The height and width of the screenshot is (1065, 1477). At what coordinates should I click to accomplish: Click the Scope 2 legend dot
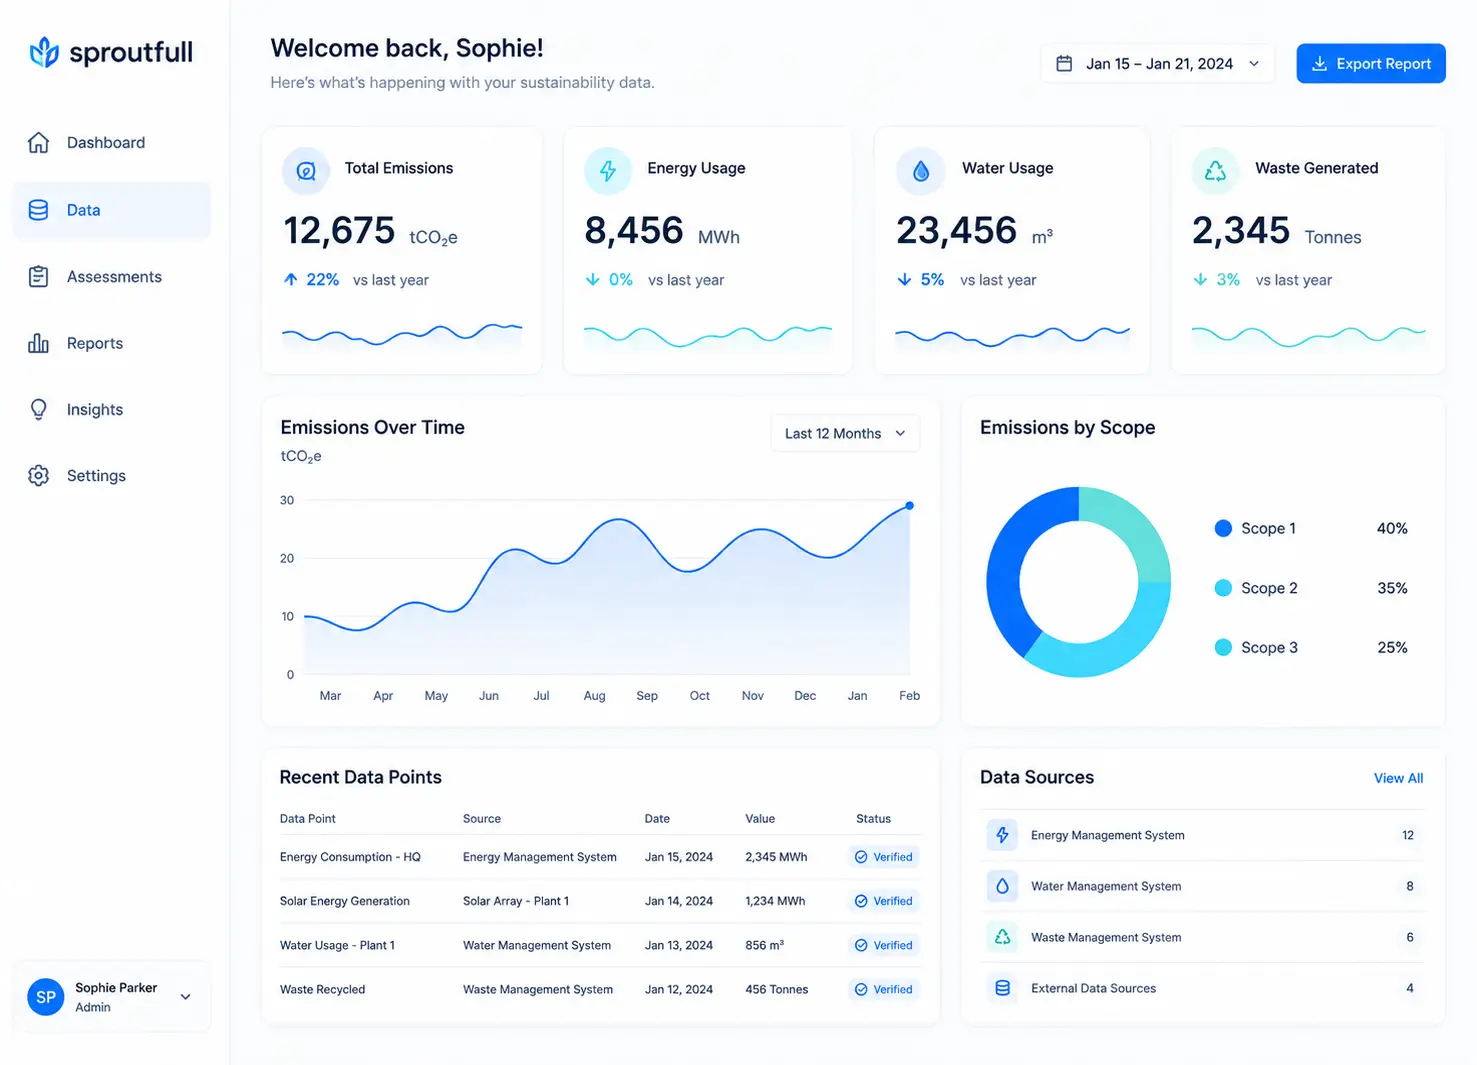point(1223,588)
